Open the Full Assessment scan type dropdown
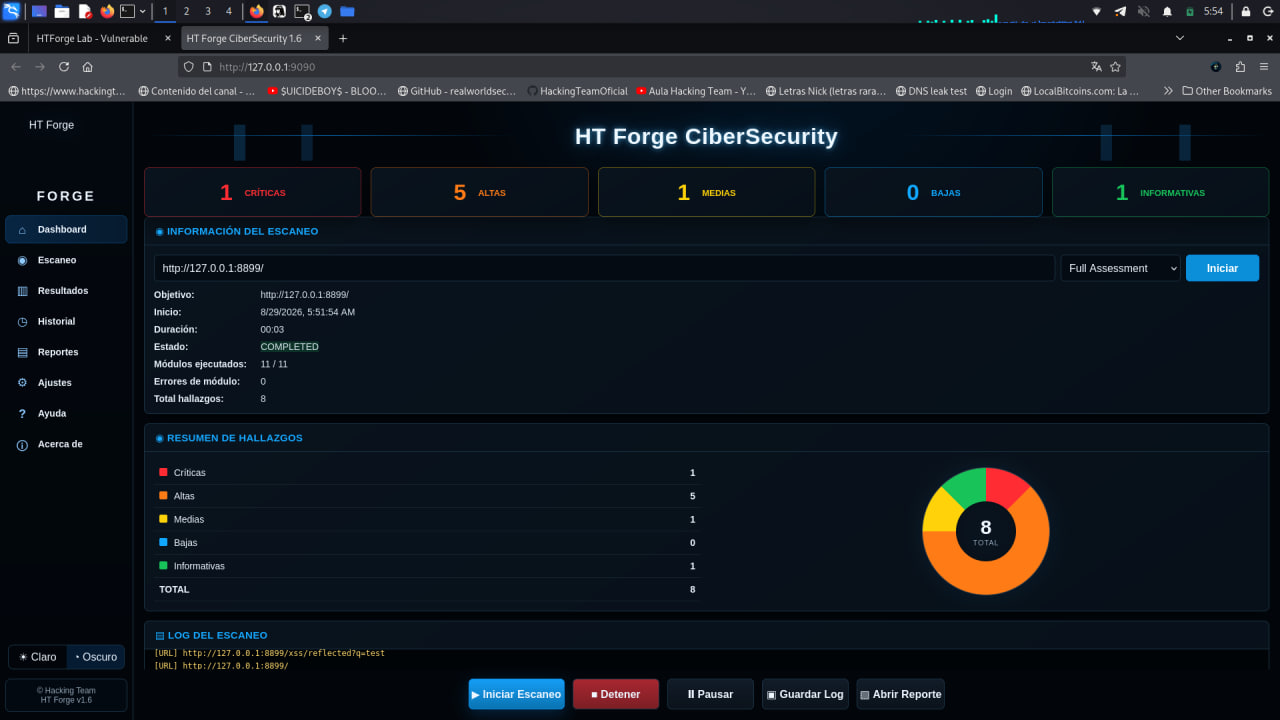The height and width of the screenshot is (720, 1280). pos(1121,268)
